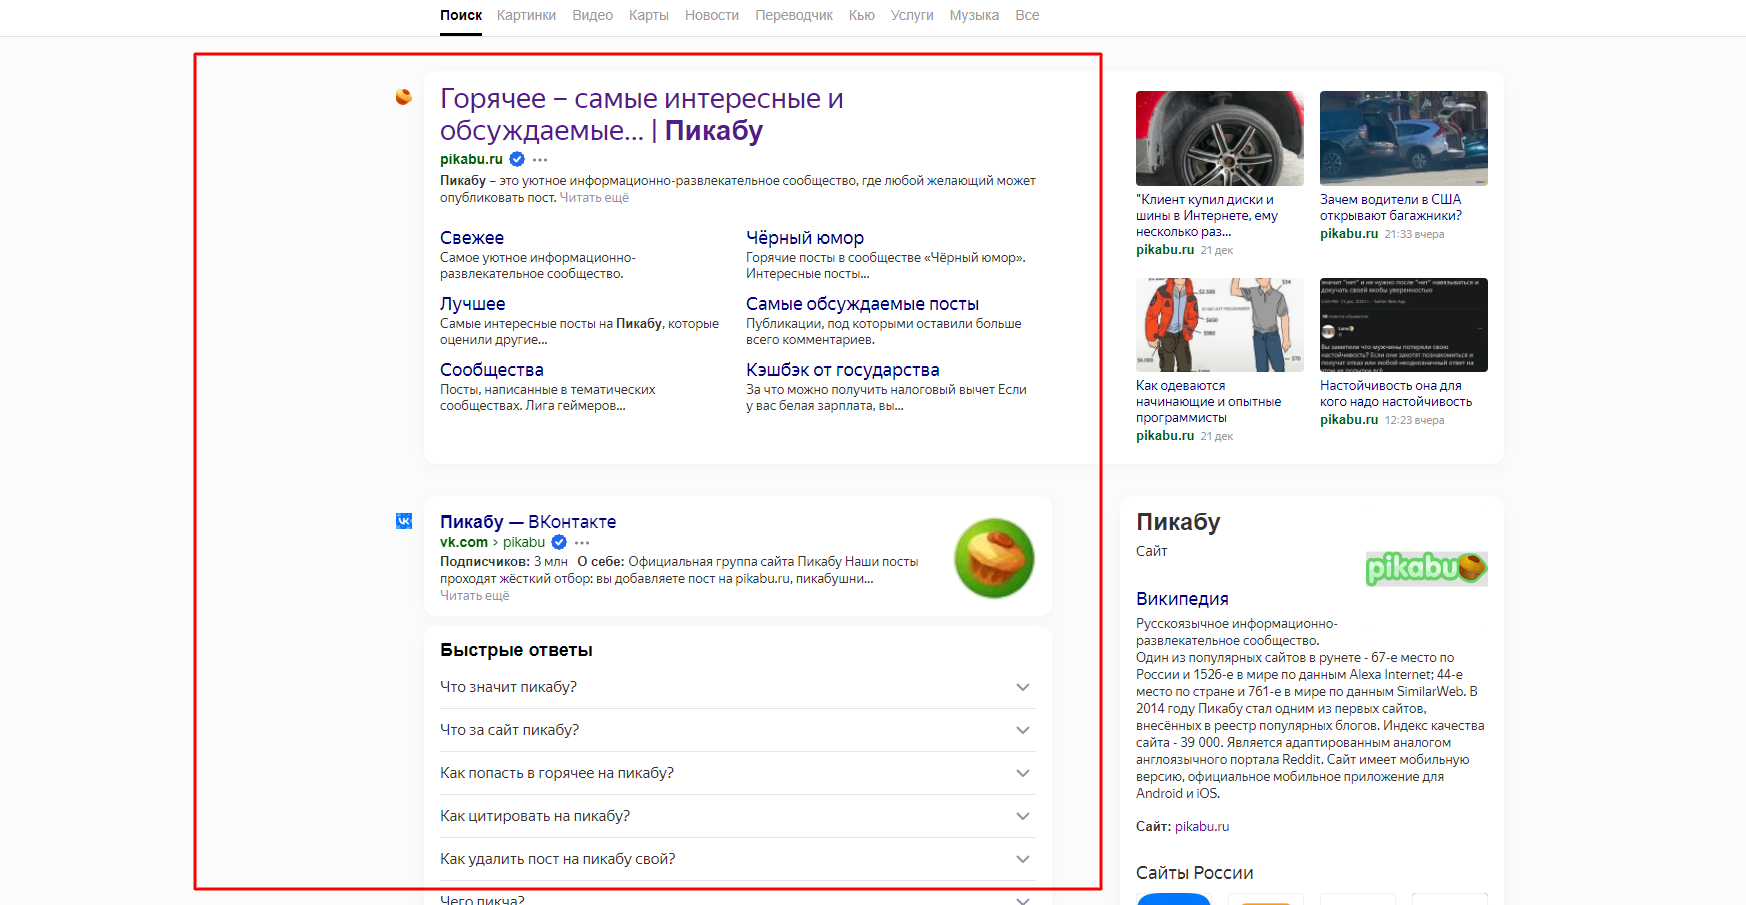The image size is (1746, 905).
Task: Expand "Как удалить пост на пикабу свой?"
Action: (738, 859)
